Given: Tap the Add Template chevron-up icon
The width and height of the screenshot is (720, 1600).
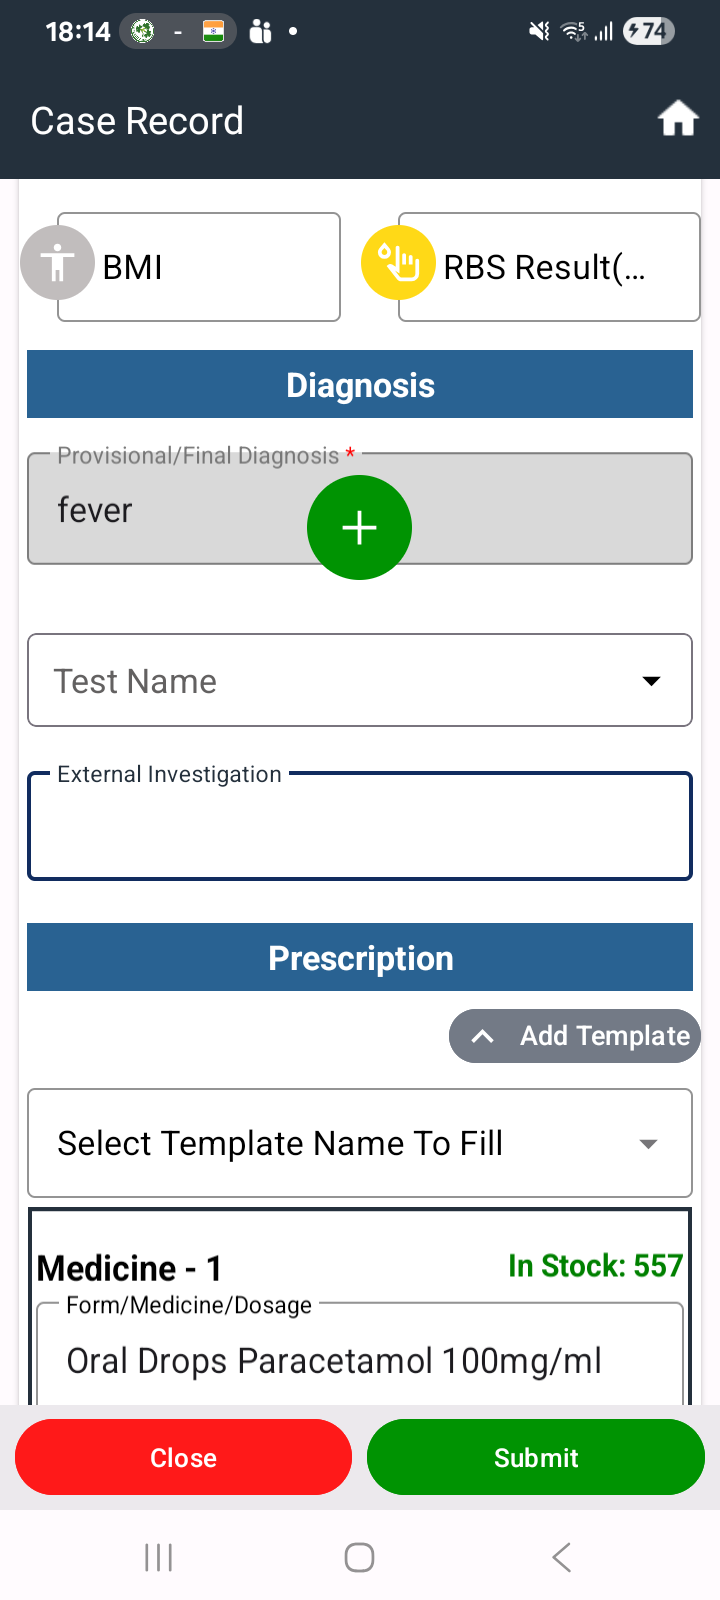Looking at the screenshot, I should point(482,1036).
